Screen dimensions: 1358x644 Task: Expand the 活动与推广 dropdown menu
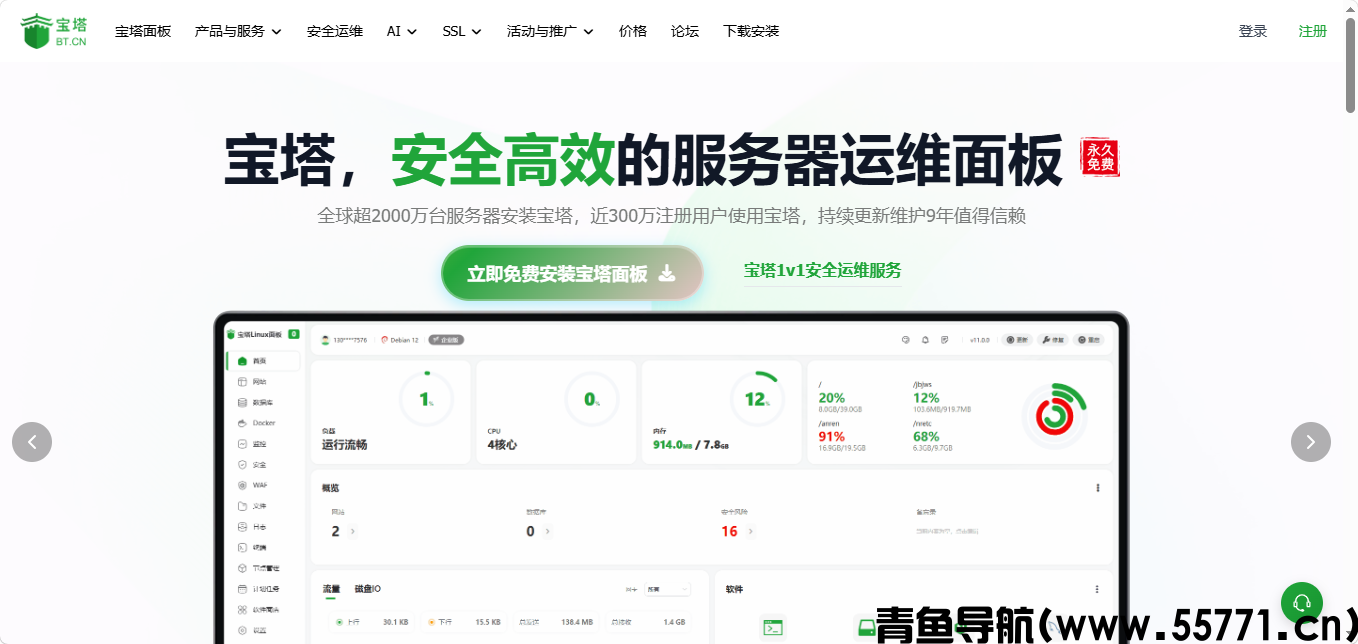550,31
